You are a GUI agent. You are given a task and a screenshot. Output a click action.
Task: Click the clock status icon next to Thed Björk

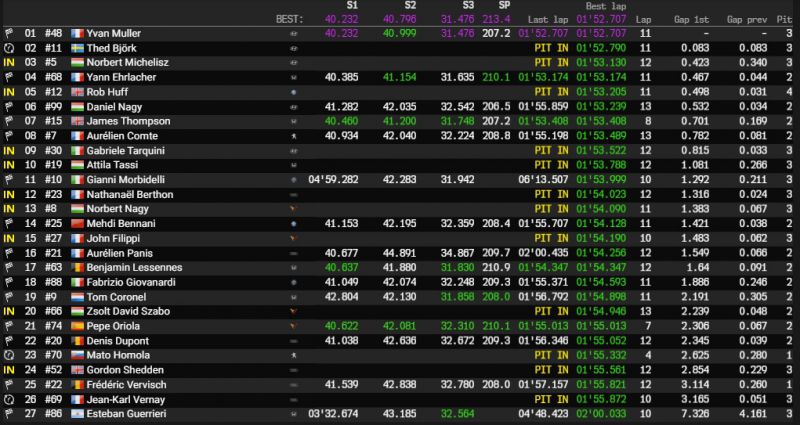pos(9,48)
